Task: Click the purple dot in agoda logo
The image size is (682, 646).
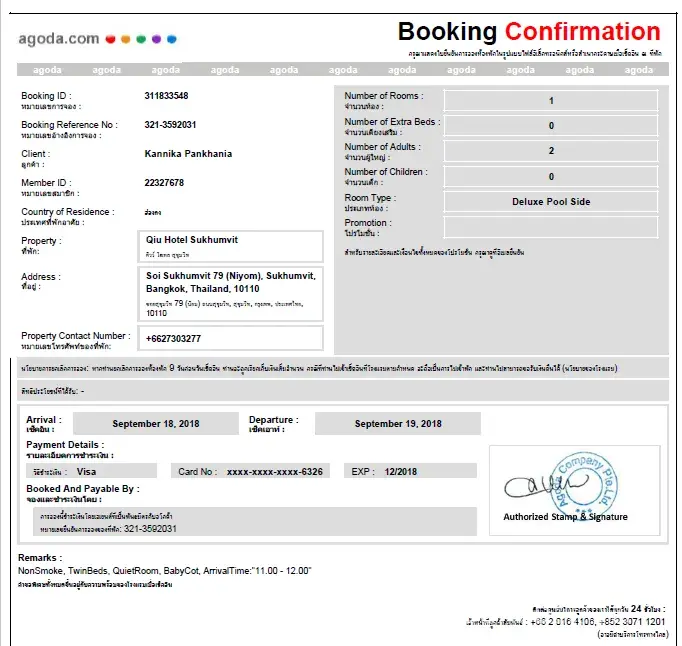Action: 157,39
